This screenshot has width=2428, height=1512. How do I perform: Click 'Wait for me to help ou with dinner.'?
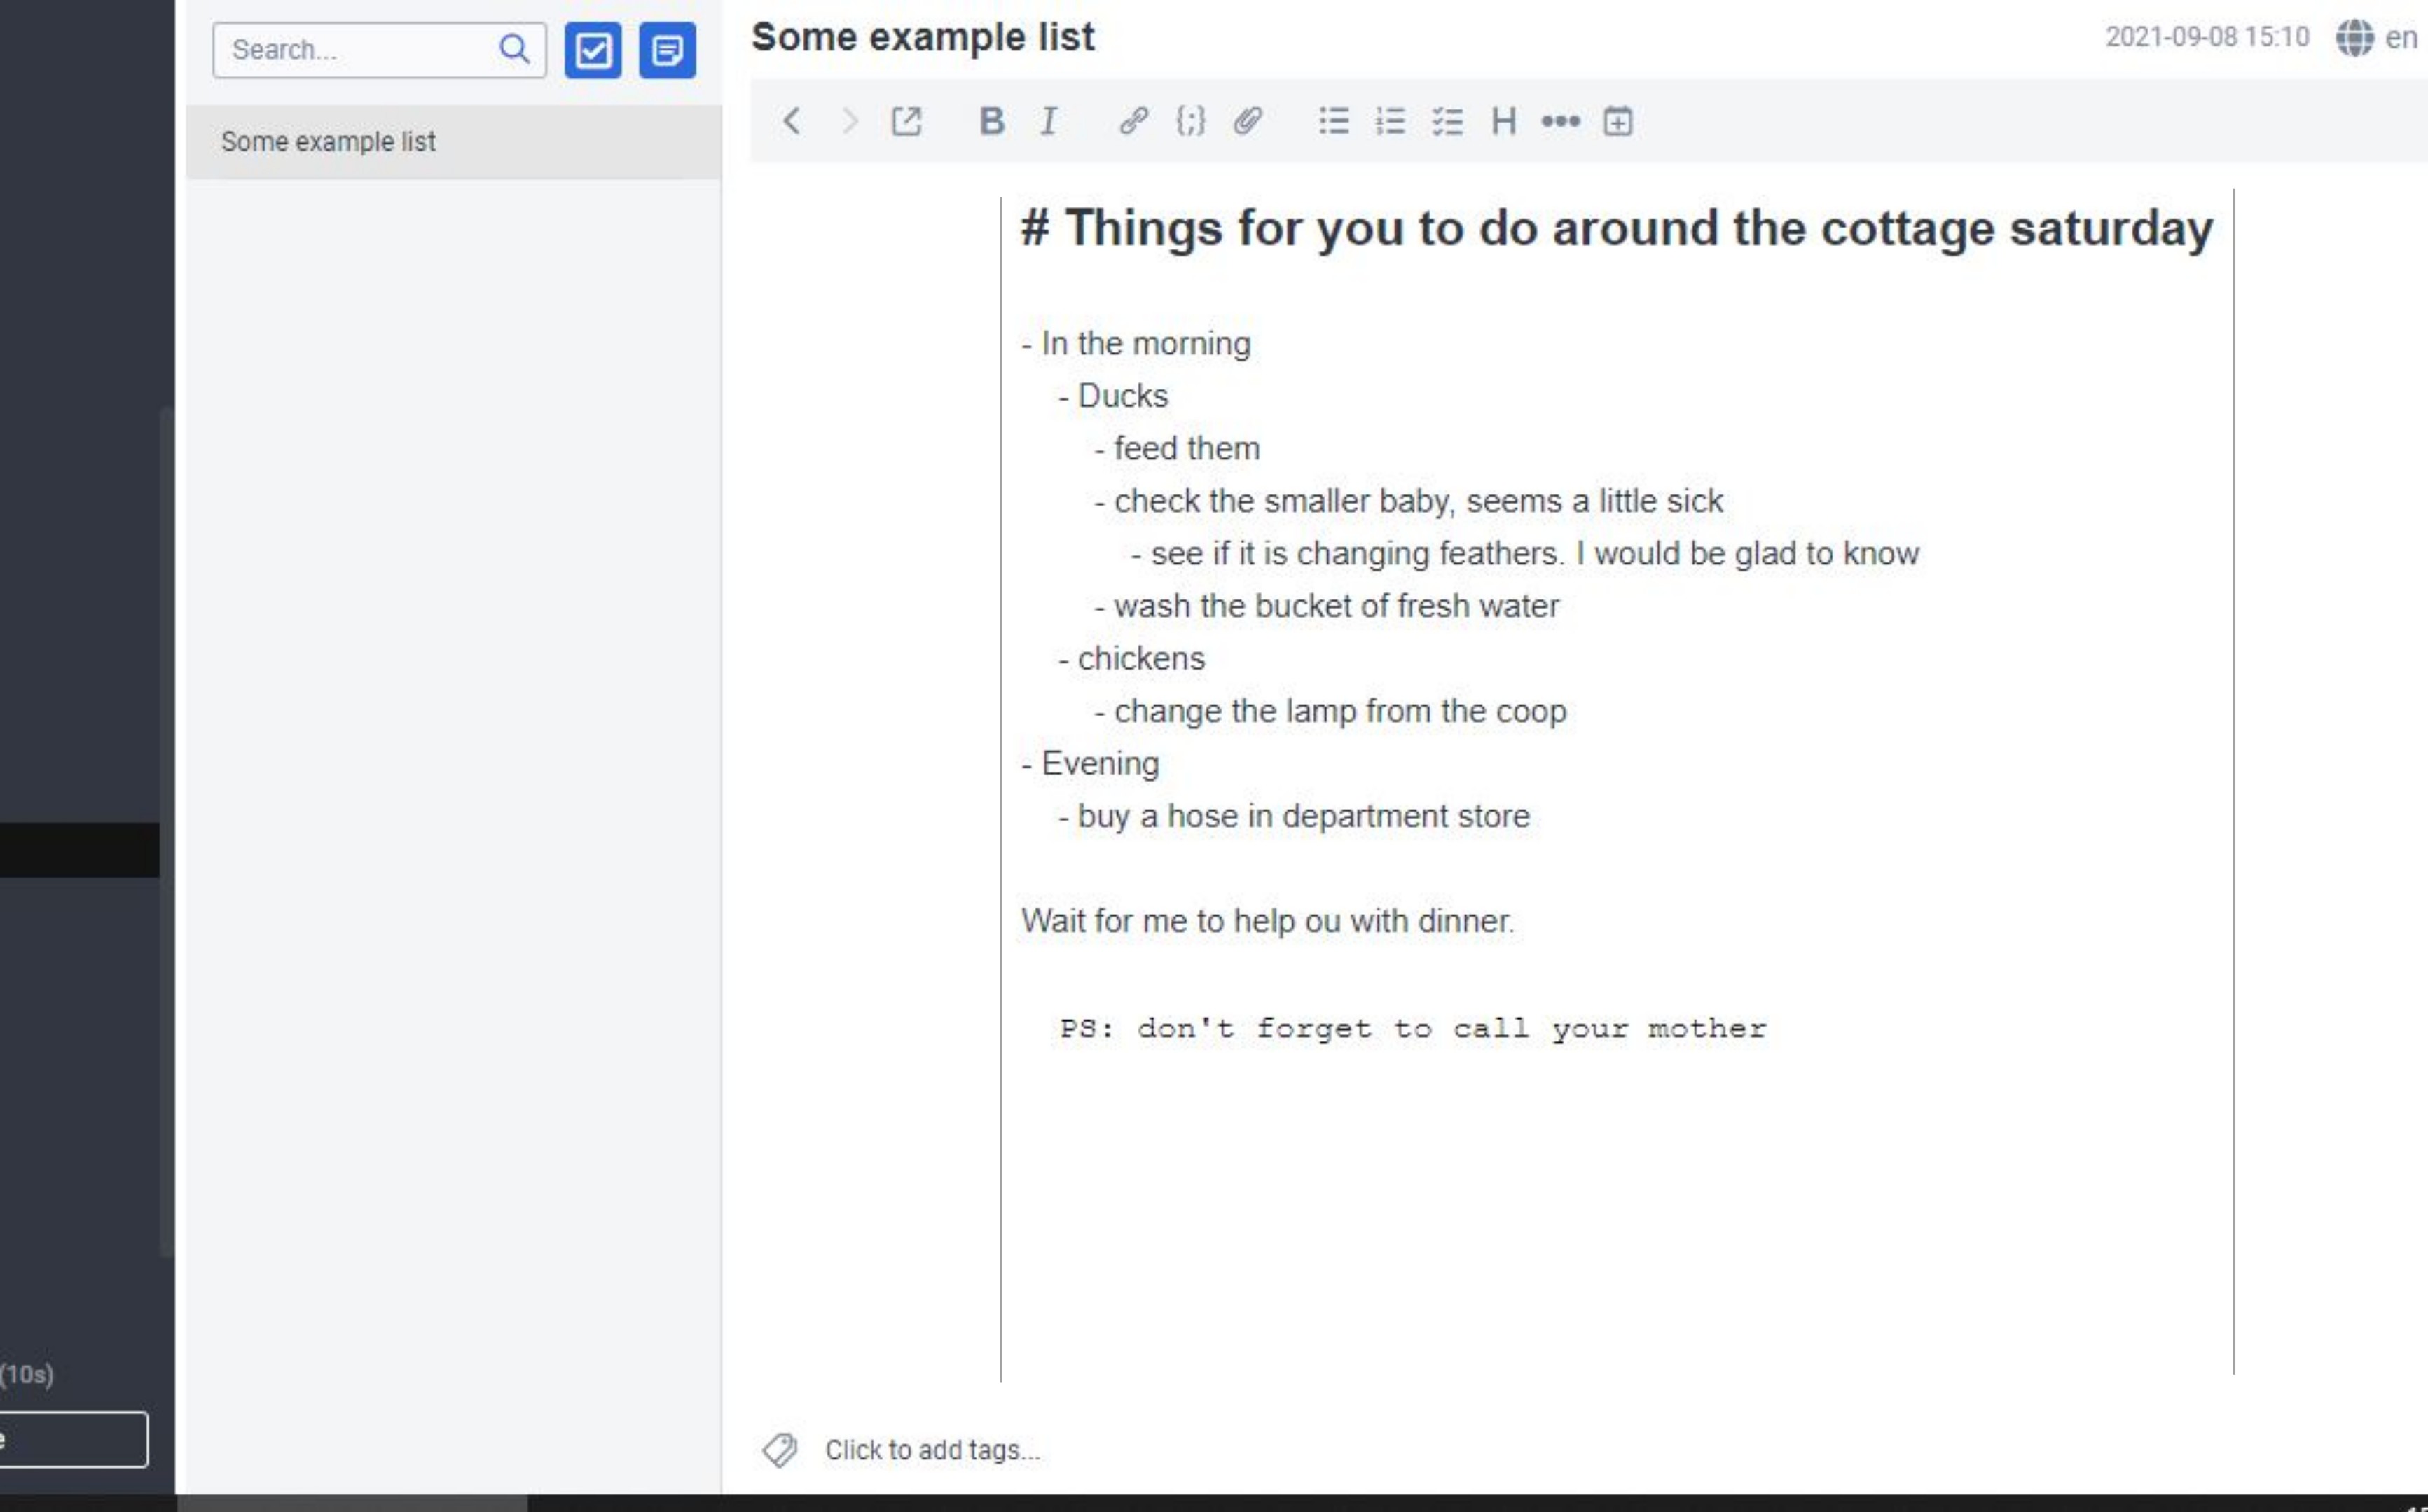coord(1267,921)
